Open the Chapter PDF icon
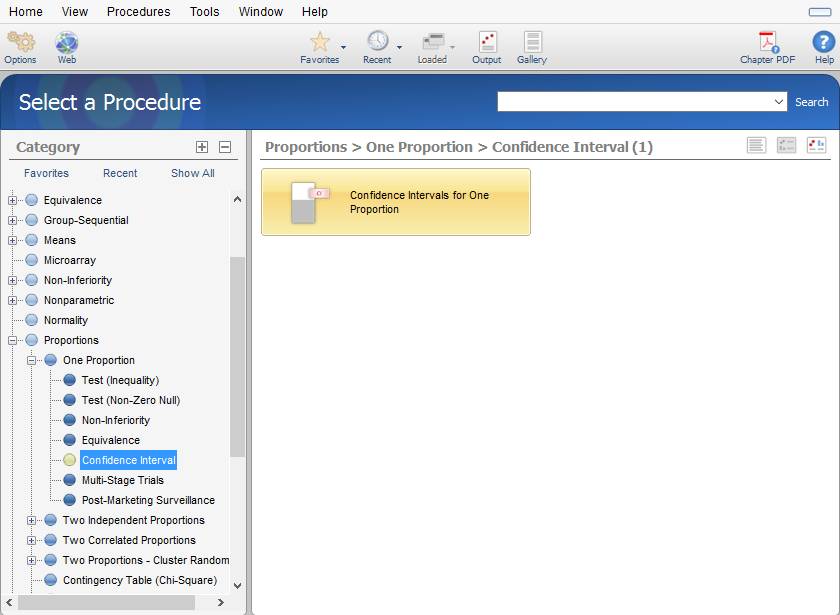Screen dimensions: 840x615 click(x=768, y=42)
